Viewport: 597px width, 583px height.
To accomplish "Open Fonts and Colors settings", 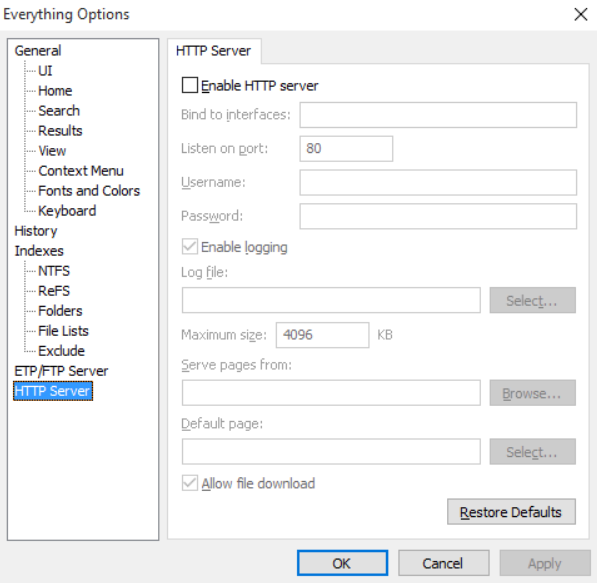I will tap(89, 191).
